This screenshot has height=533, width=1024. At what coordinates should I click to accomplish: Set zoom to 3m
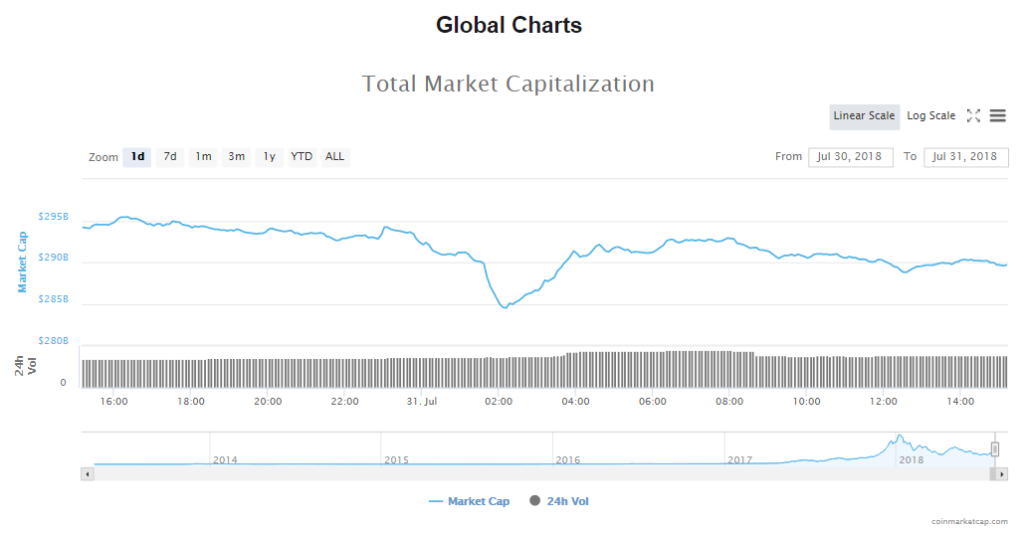coord(236,157)
